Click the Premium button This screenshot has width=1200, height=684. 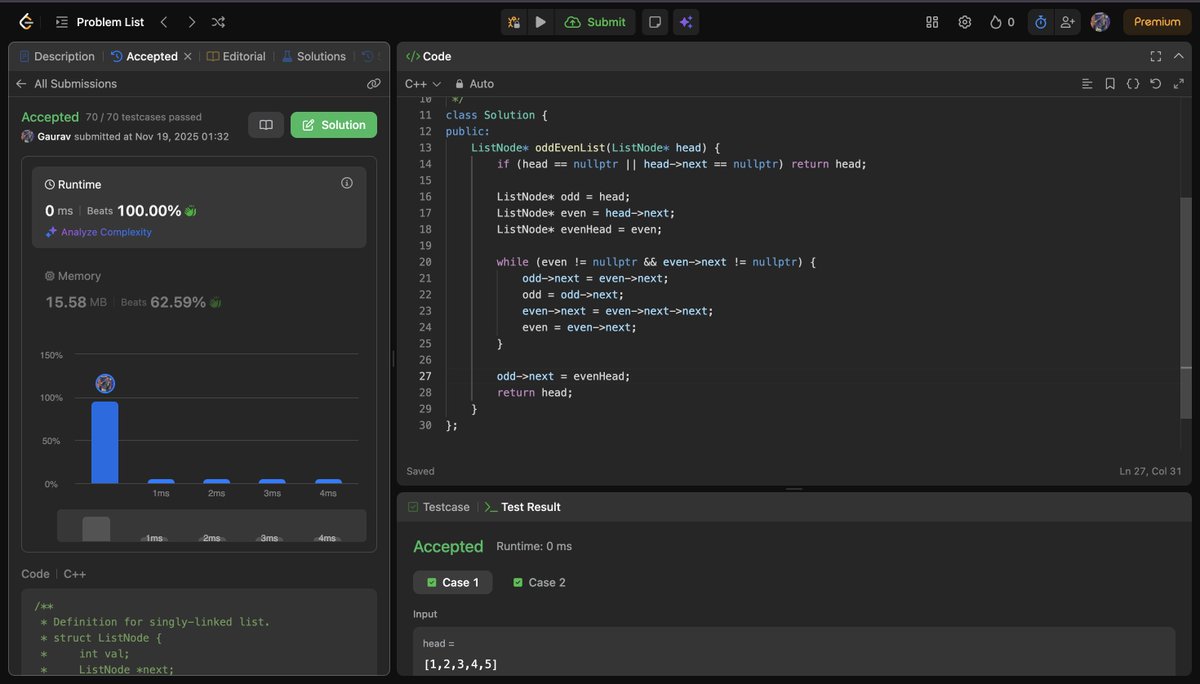[x=1157, y=22]
